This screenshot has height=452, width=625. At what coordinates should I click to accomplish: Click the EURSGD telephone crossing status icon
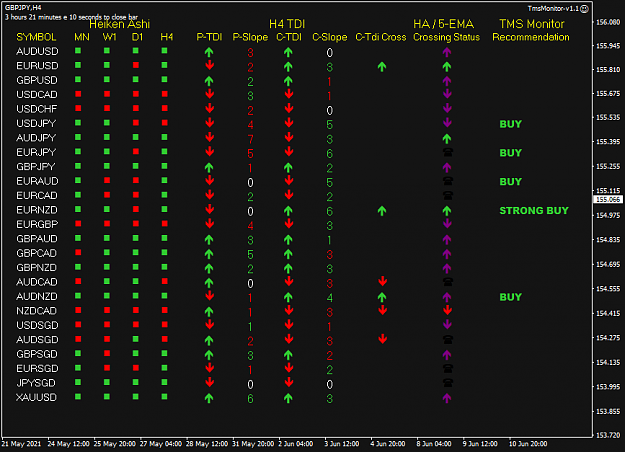pyautogui.click(x=448, y=368)
